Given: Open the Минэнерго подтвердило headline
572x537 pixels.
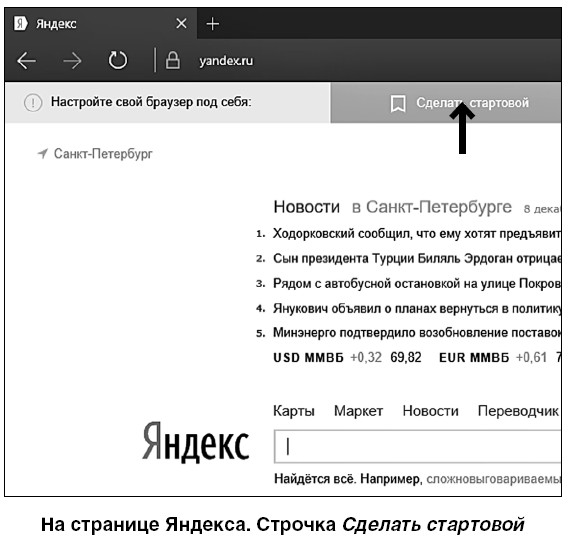Looking at the screenshot, I should click(417, 333).
